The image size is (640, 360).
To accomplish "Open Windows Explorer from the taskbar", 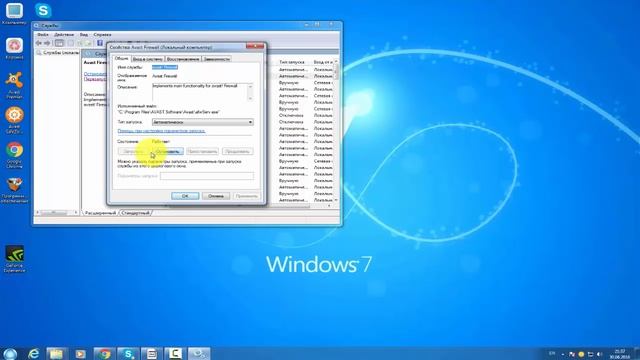I will pyautogui.click(x=56, y=353).
